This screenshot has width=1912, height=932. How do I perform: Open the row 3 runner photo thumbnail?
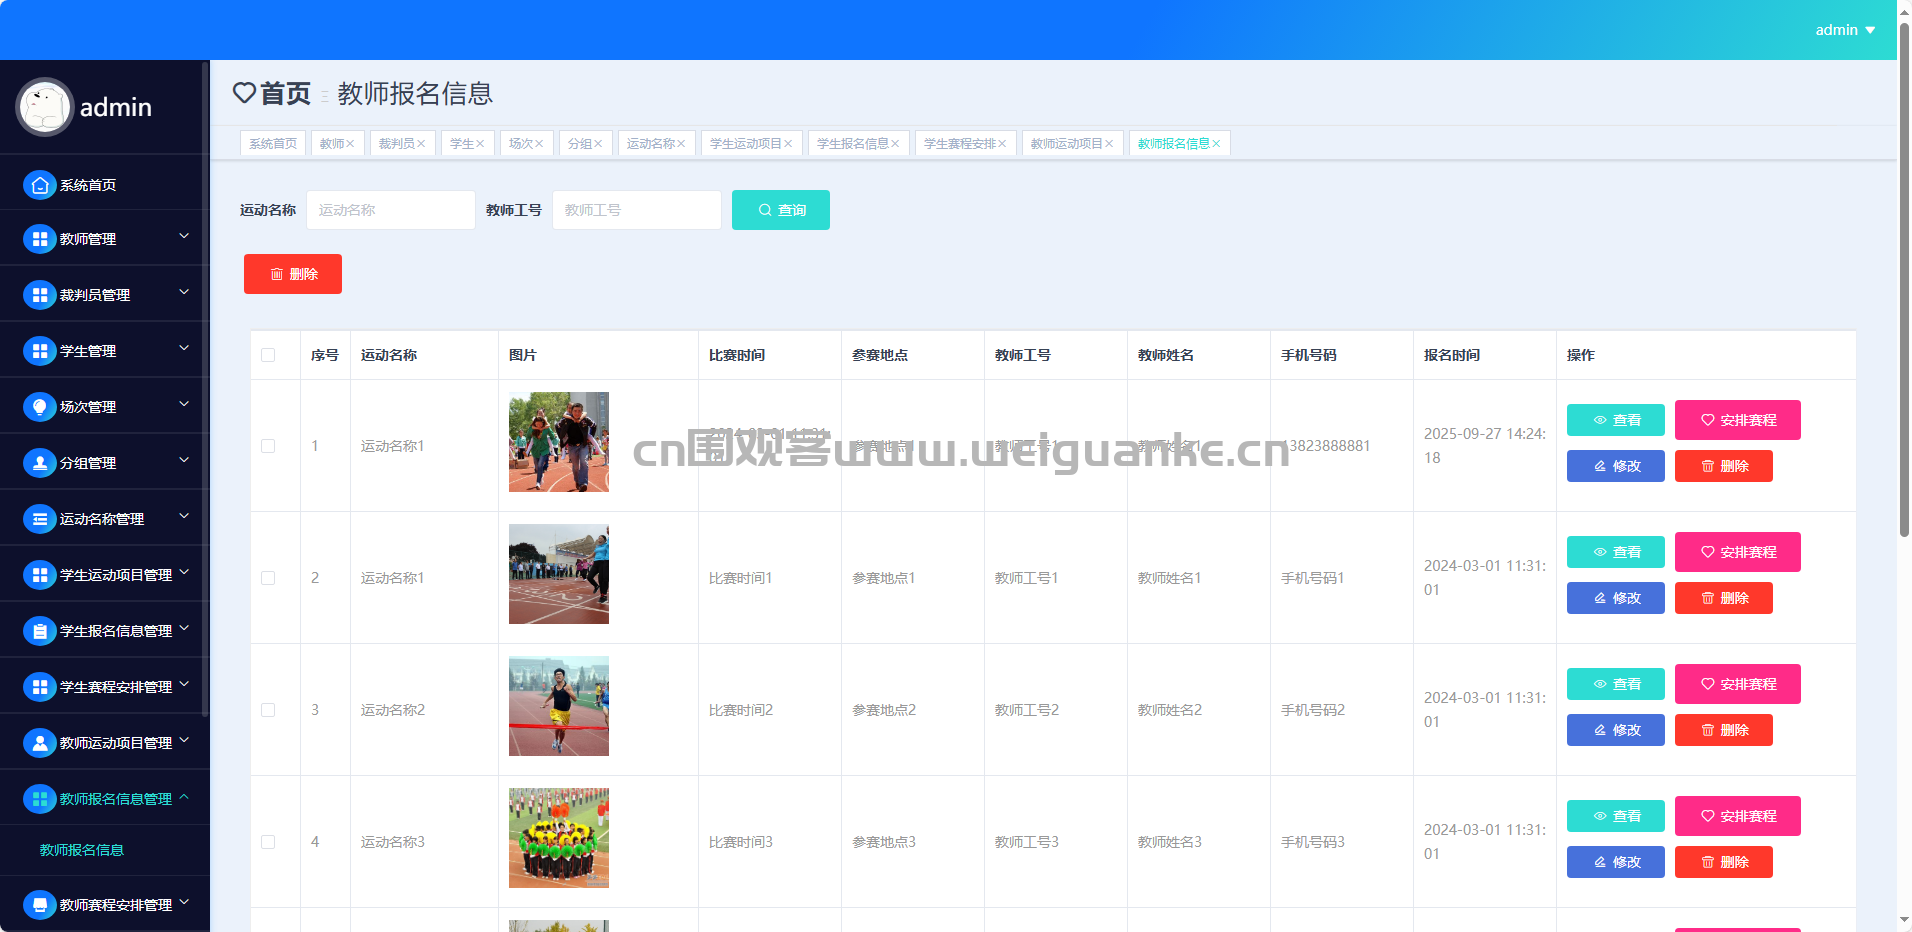click(x=559, y=706)
